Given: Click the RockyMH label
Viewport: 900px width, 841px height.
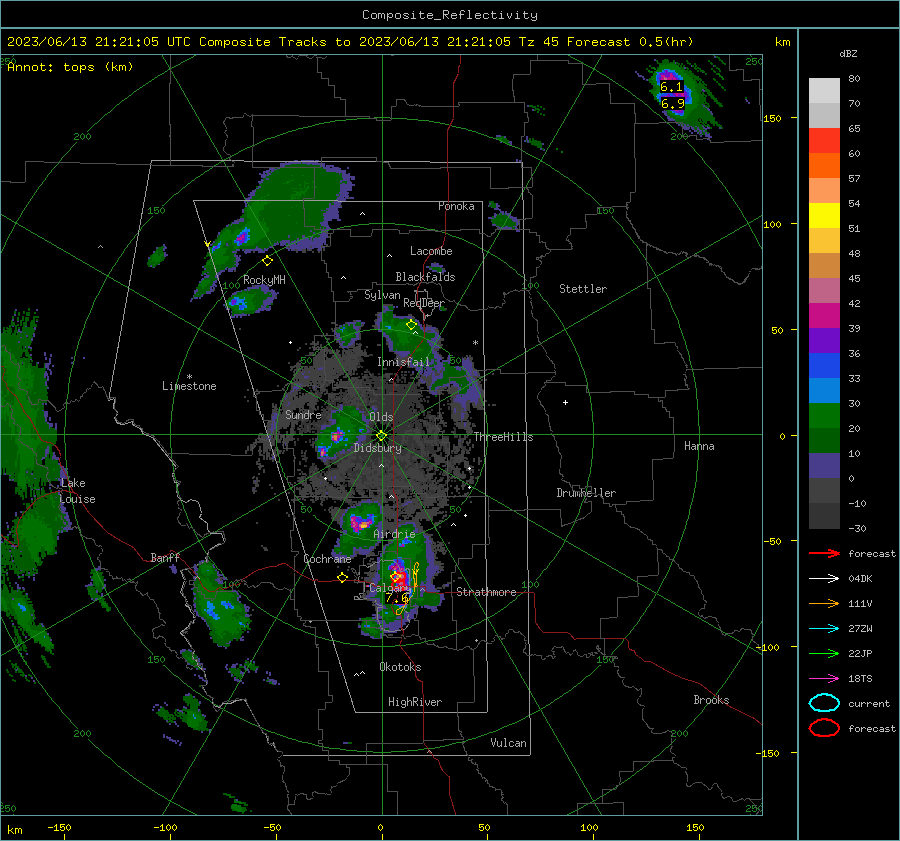Looking at the screenshot, I should (264, 280).
